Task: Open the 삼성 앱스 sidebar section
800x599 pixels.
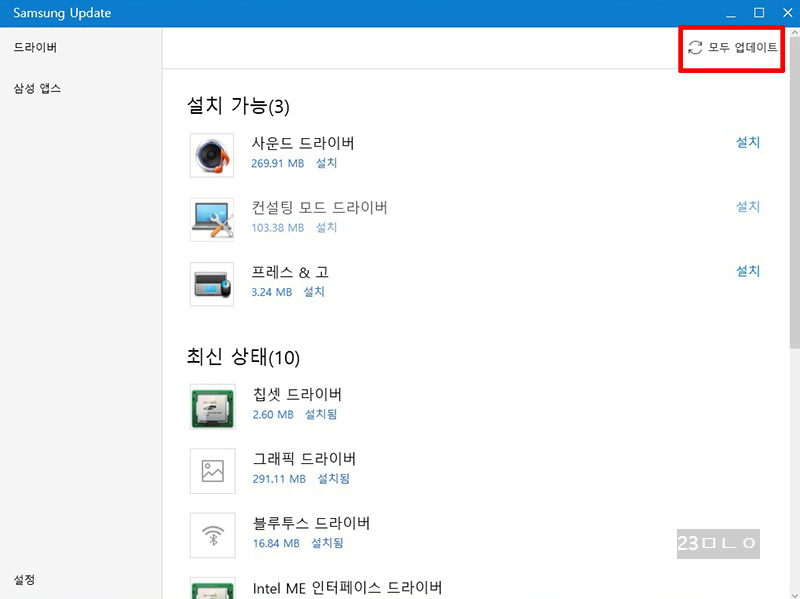Action: (37, 88)
